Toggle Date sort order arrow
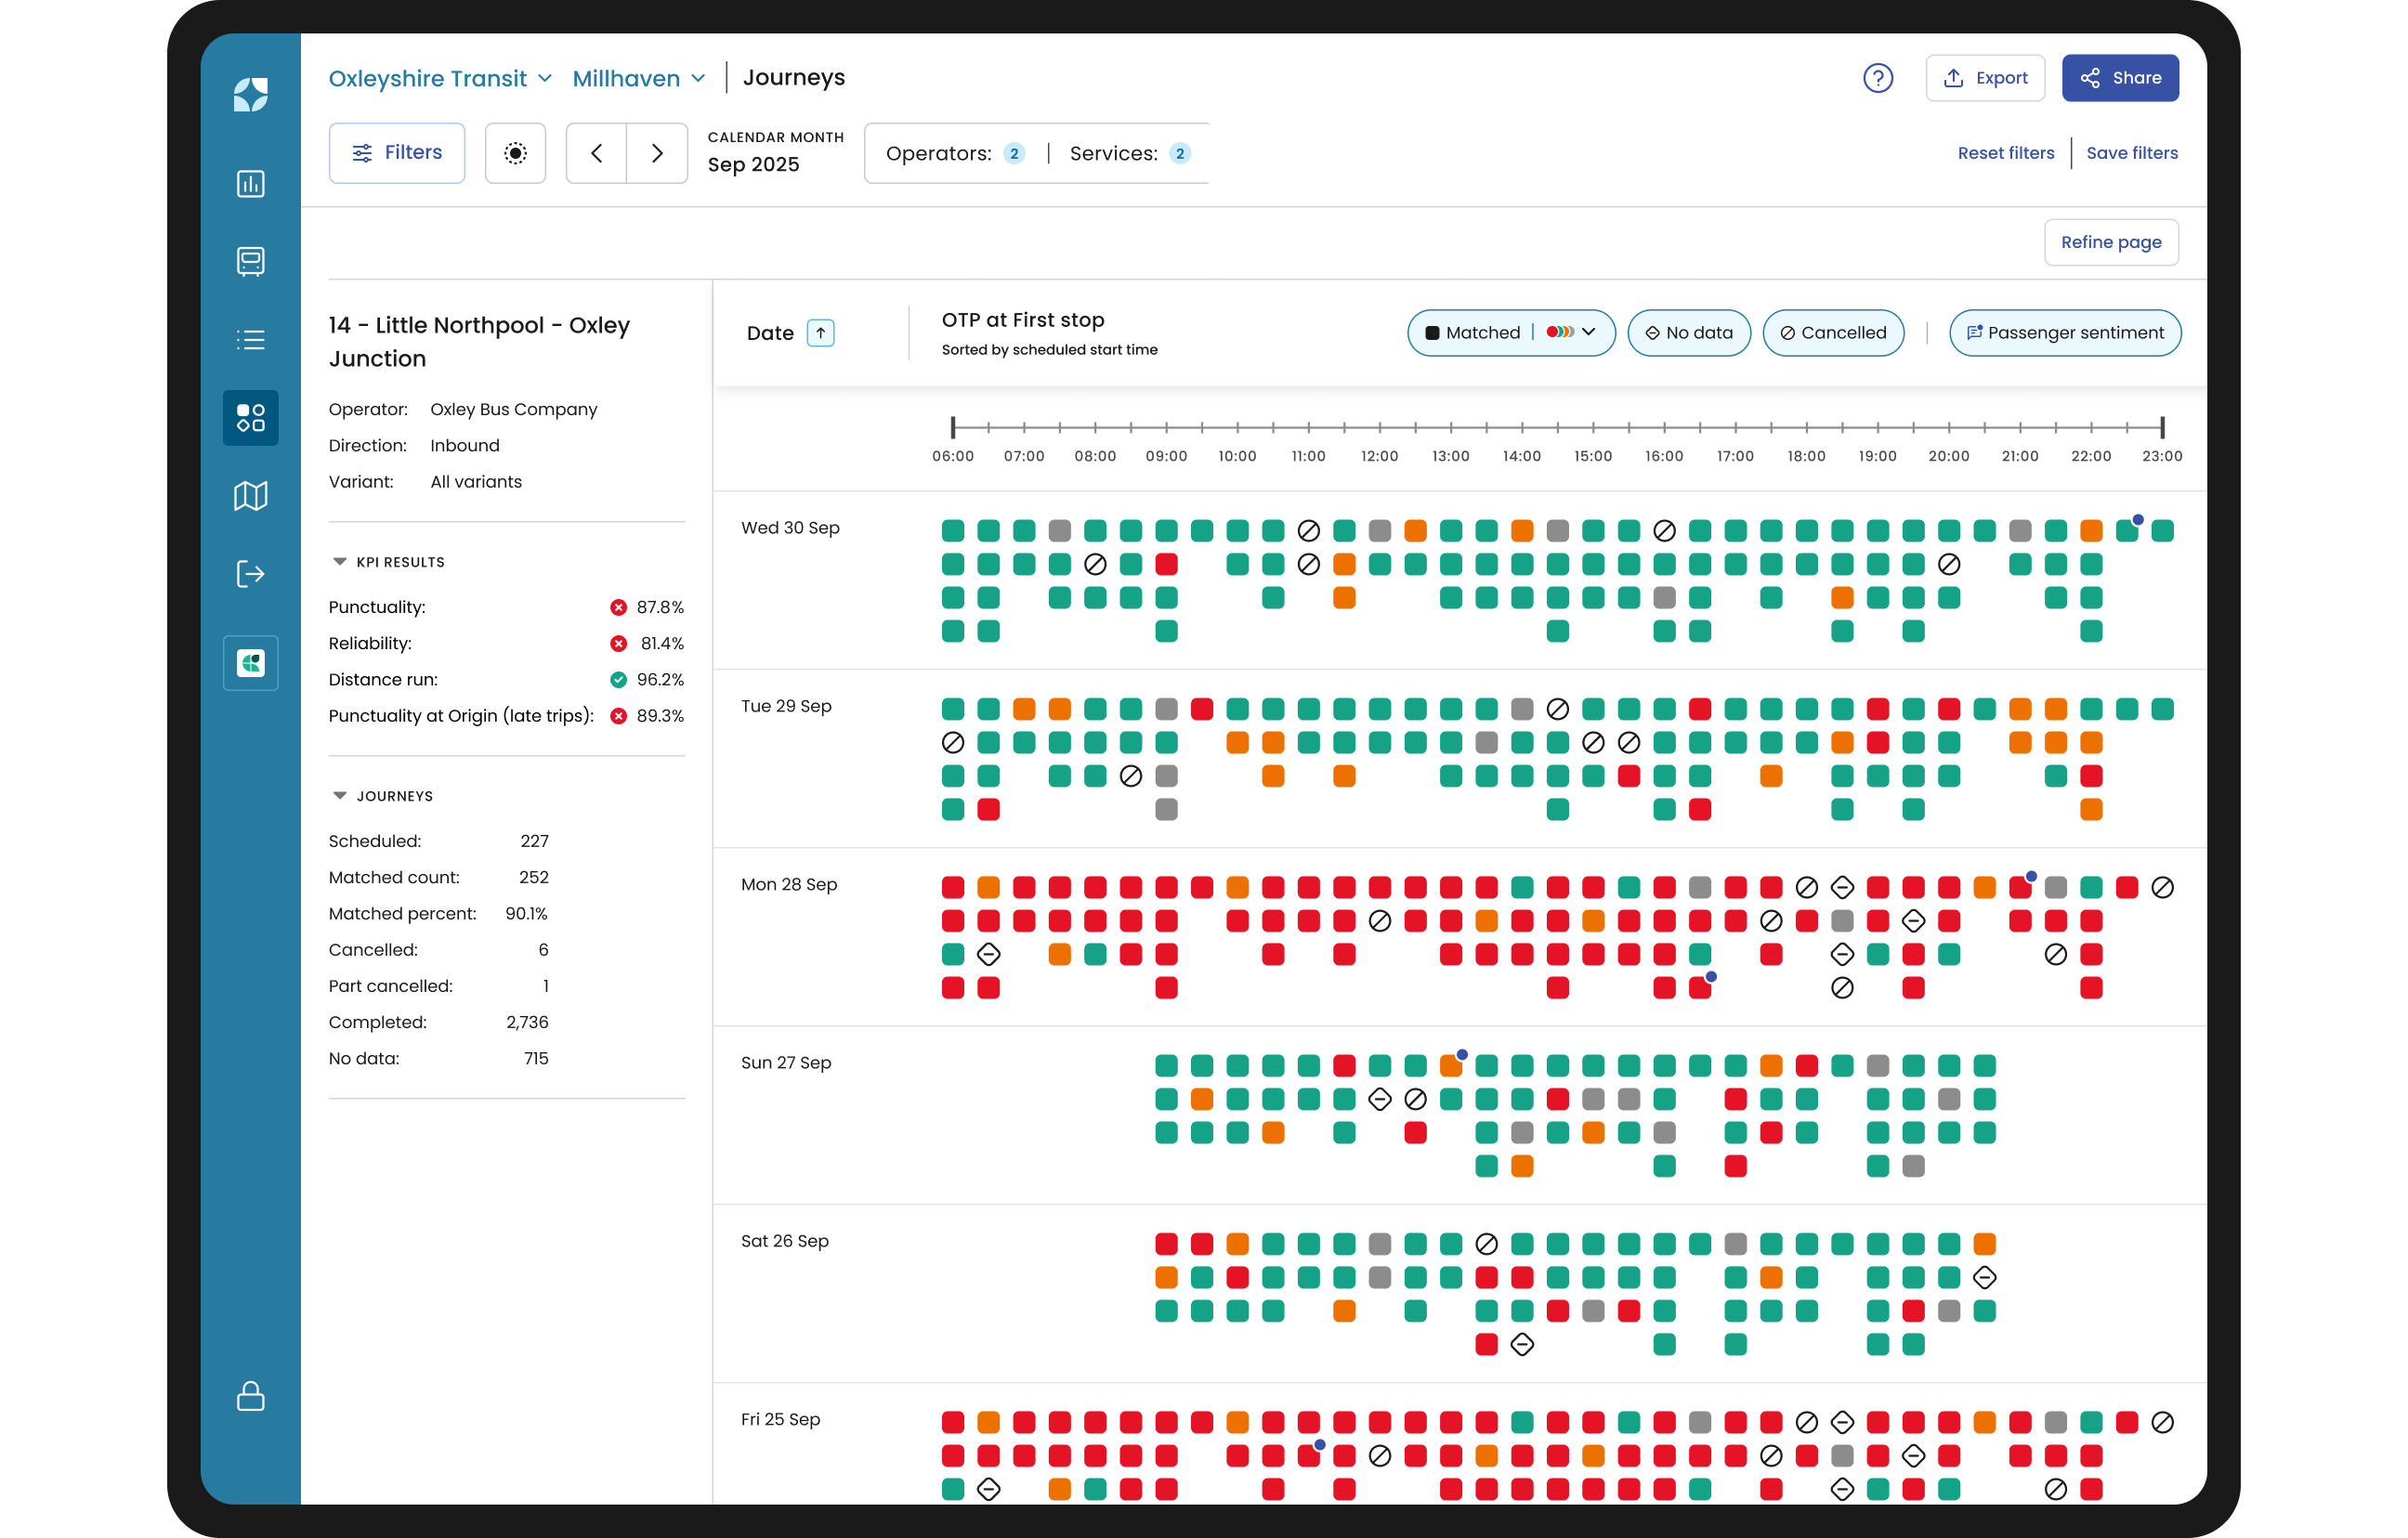The height and width of the screenshot is (1538, 2408). tap(820, 333)
